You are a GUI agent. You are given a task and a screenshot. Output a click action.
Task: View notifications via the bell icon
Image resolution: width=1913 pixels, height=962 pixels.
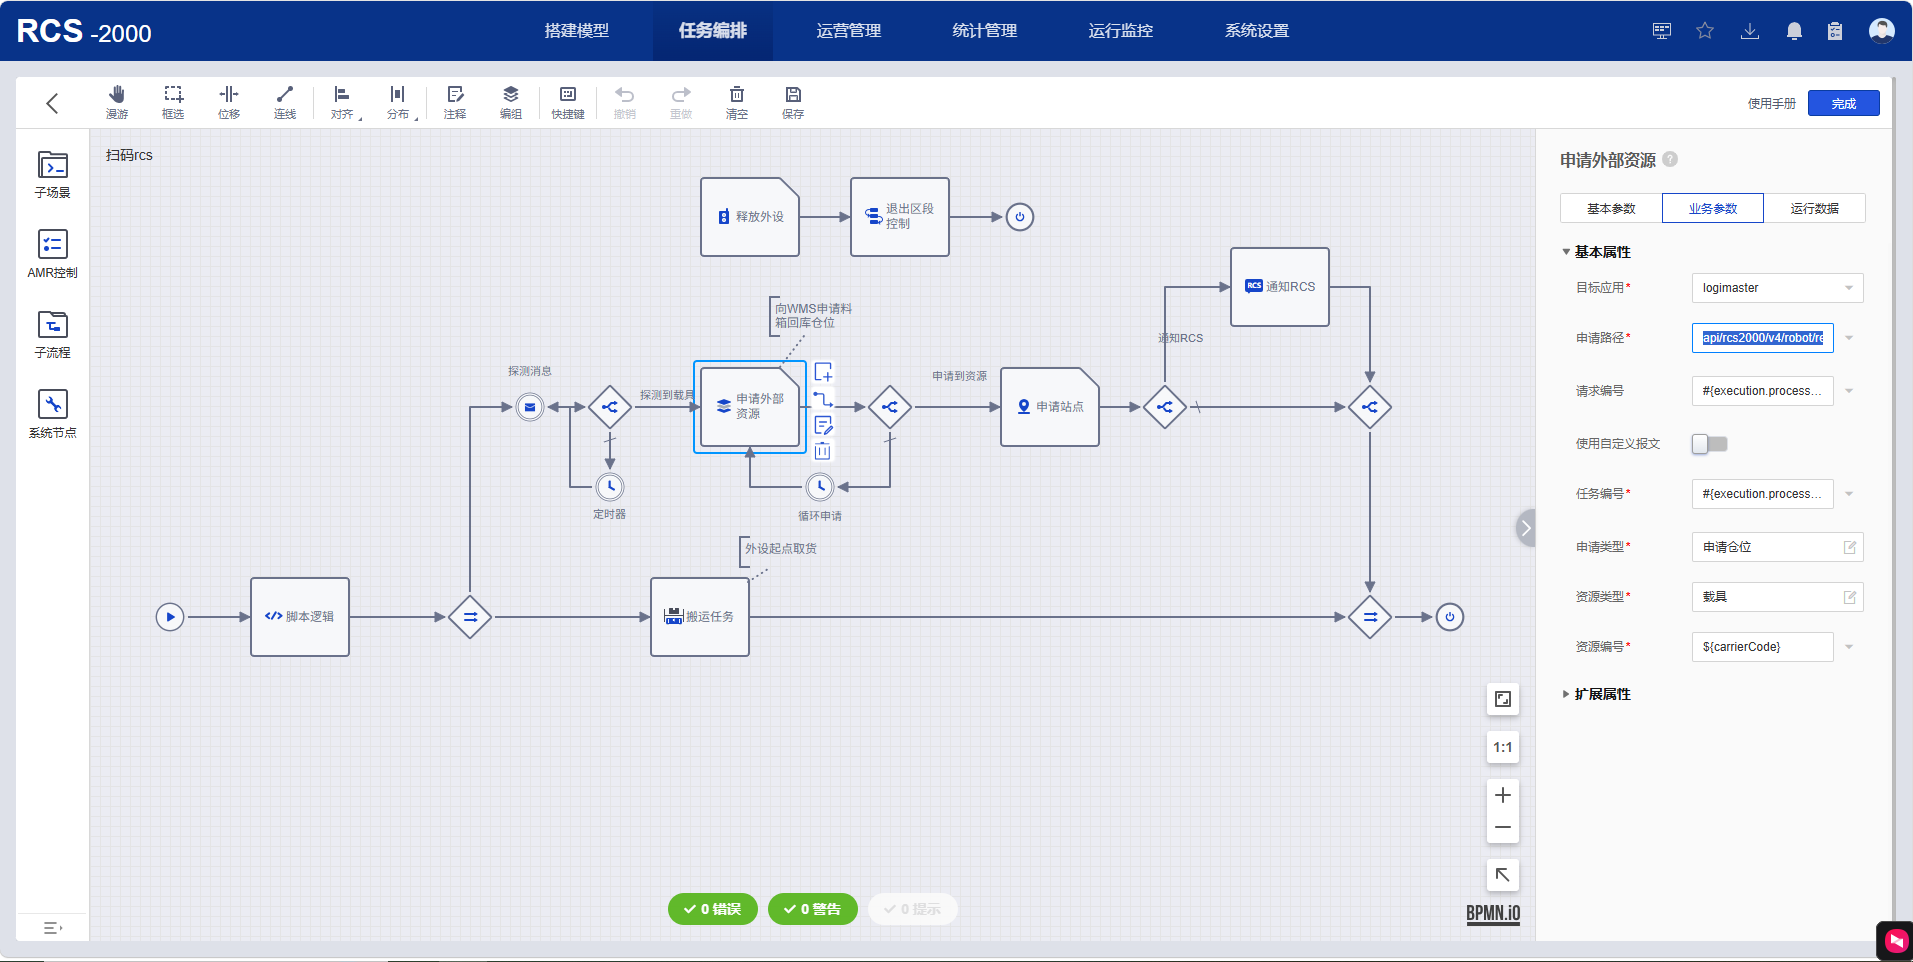tap(1794, 31)
